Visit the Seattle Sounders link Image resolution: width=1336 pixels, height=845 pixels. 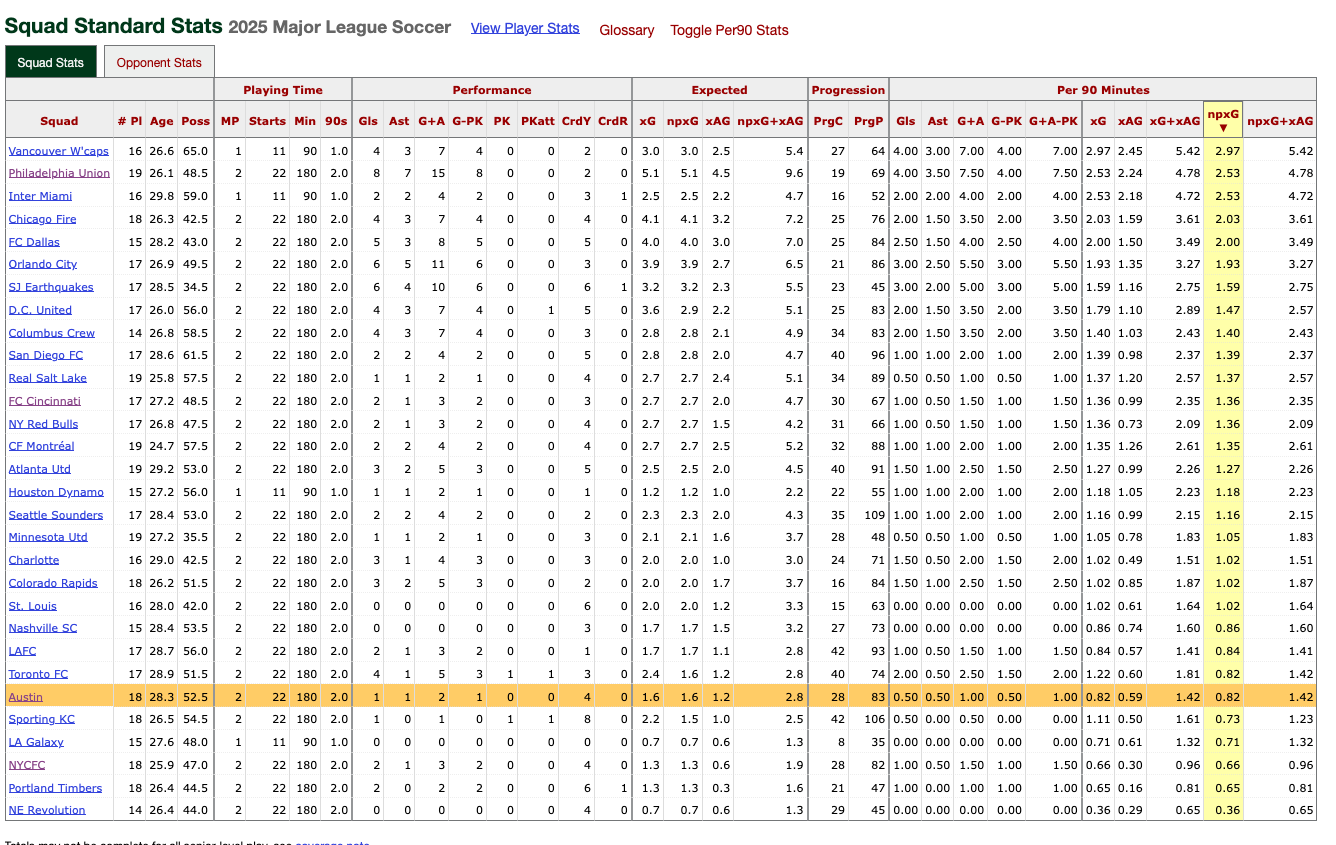coord(56,515)
